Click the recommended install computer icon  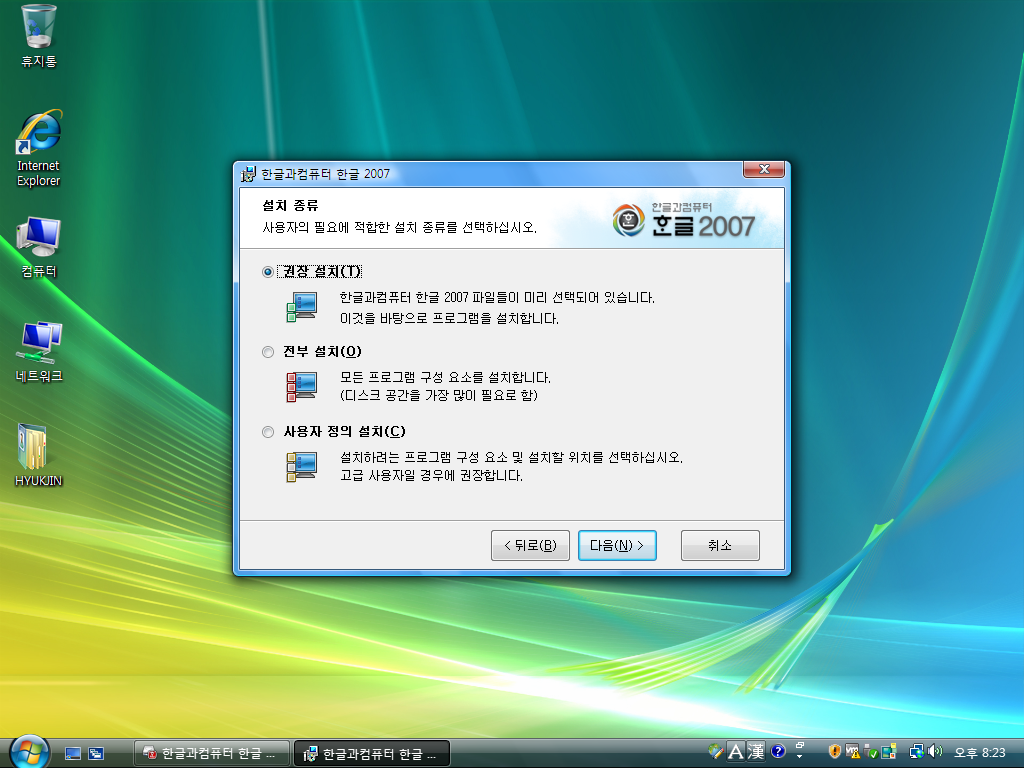tap(302, 307)
